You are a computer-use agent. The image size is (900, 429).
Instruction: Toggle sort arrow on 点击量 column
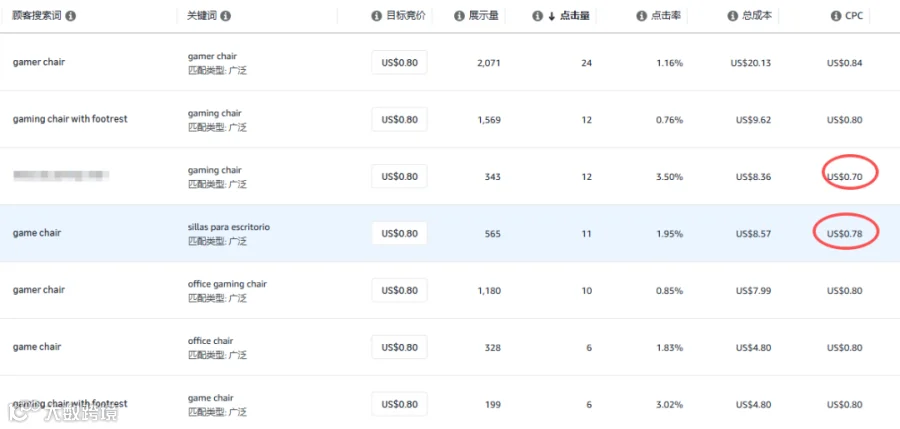[552, 16]
